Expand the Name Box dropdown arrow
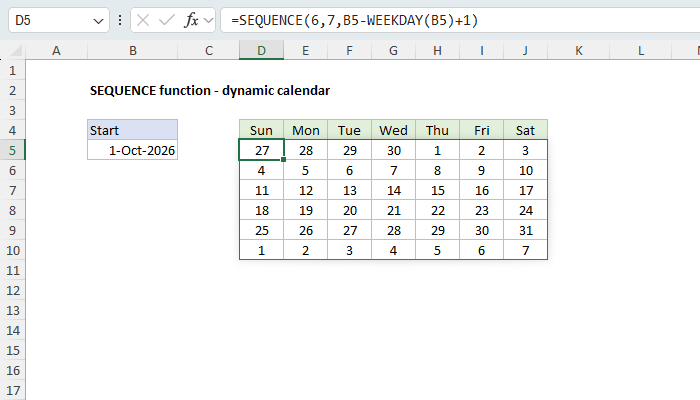Image resolution: width=700 pixels, height=400 pixels. 98,21
